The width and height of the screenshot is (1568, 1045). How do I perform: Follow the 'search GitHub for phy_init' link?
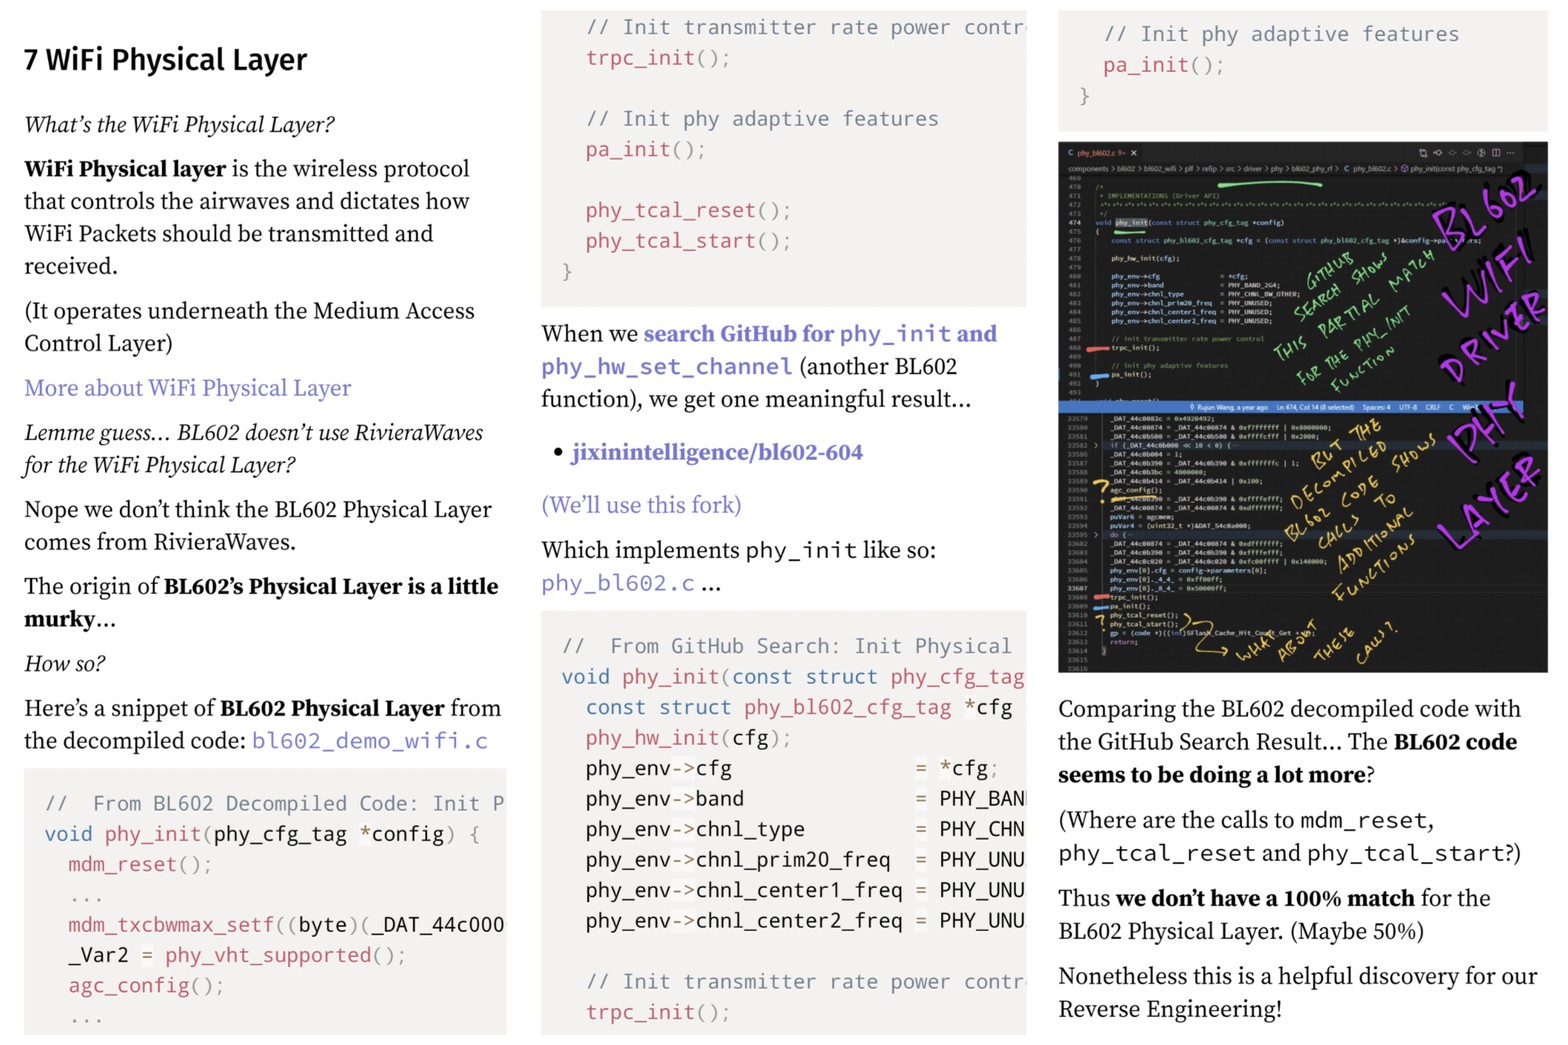[x=768, y=334]
